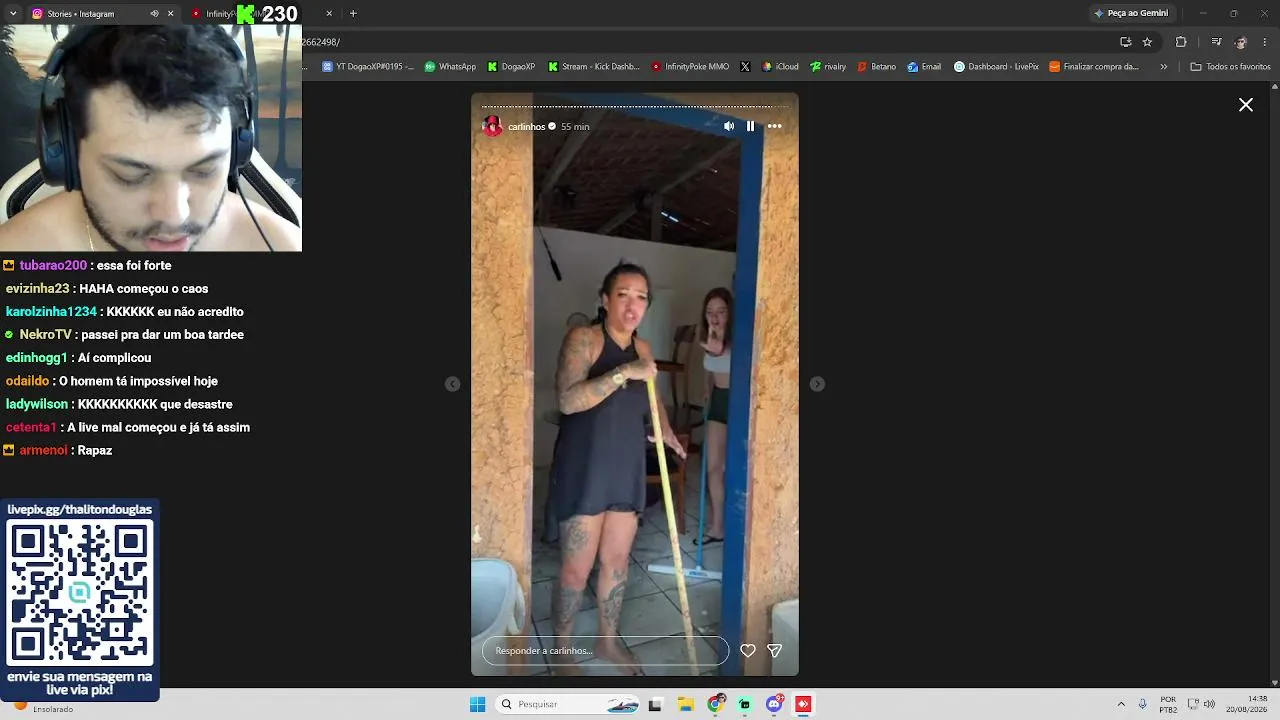This screenshot has height=720, width=1280.
Task: Click the taskbar 'Pesquisar' search box
Action: pyautogui.click(x=568, y=704)
